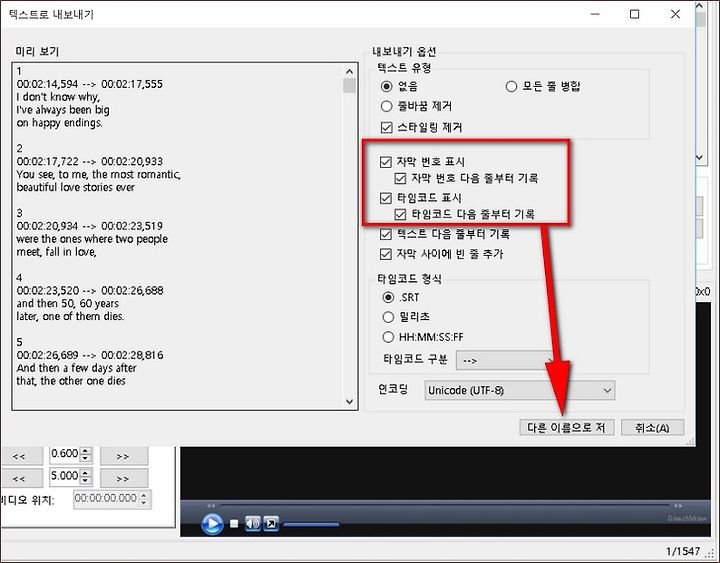Click preview line 'later, one of them dies.'

pos(70,316)
